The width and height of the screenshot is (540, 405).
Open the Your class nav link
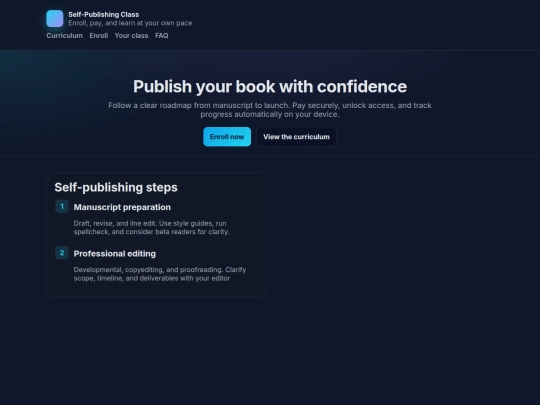(132, 36)
